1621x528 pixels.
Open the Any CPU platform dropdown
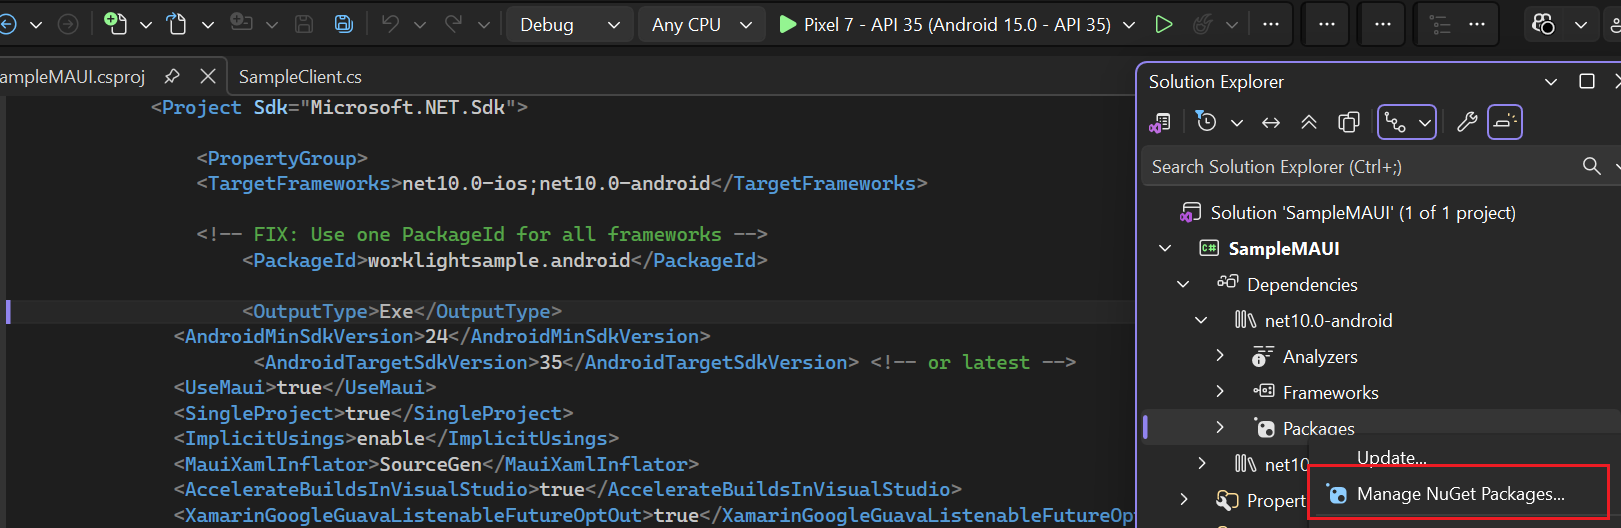coord(701,24)
